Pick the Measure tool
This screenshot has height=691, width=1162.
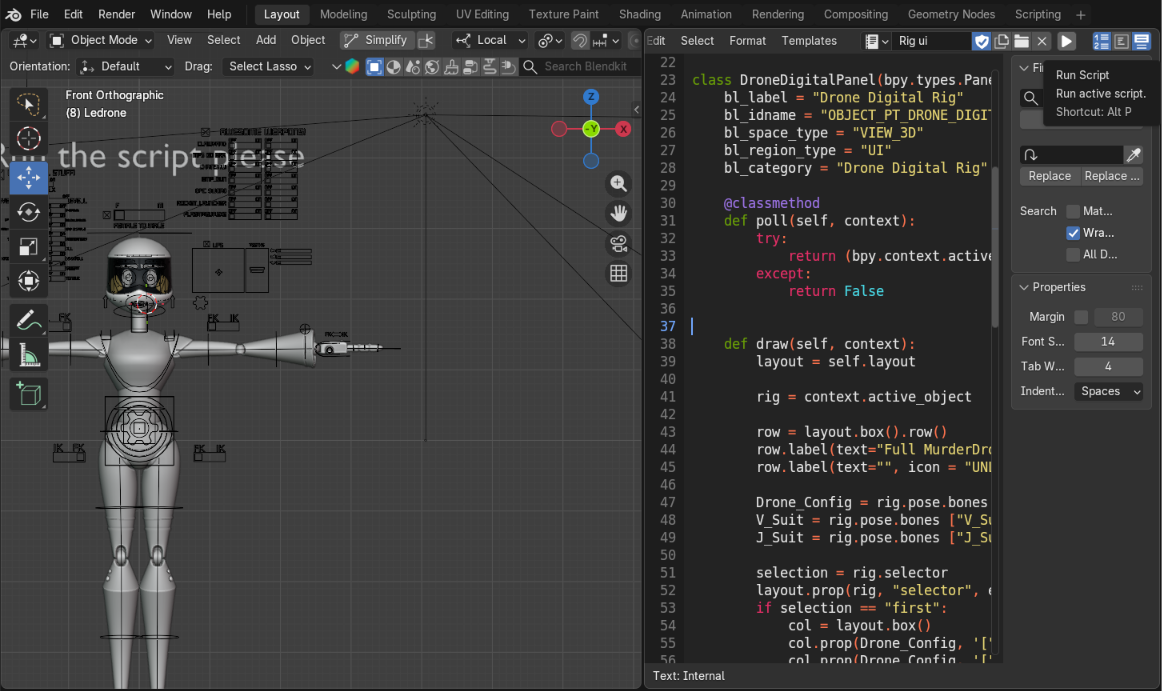coord(28,355)
